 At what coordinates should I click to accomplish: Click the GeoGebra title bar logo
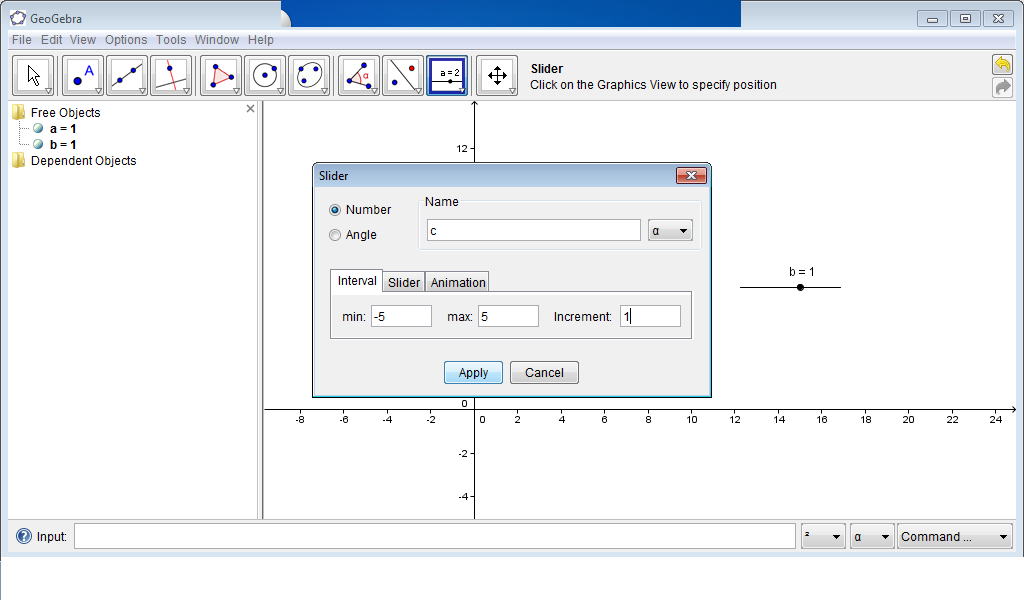[x=18, y=18]
